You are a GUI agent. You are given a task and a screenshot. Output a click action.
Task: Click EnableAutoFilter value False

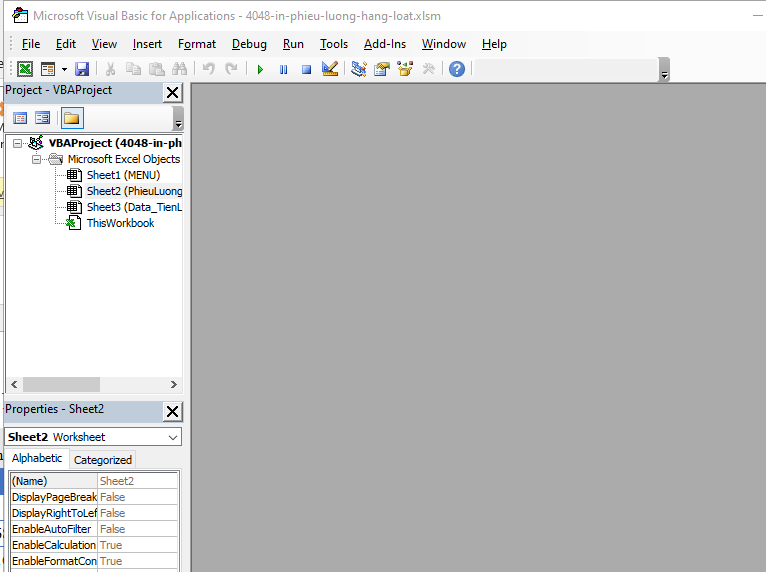point(137,530)
